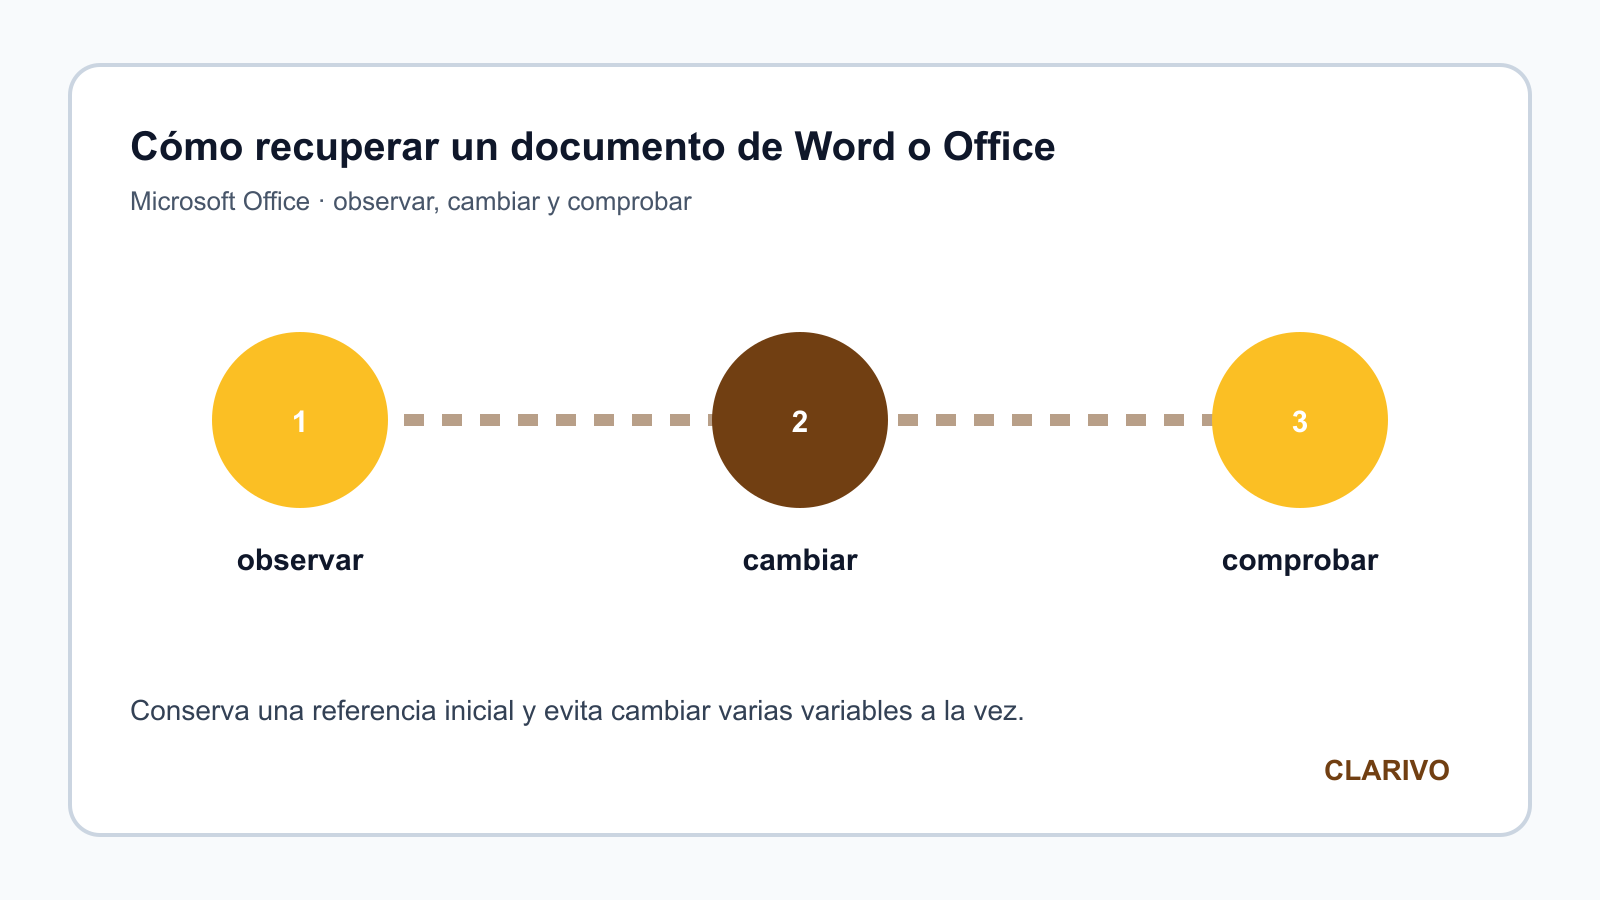
Task: Click the title 'Cómo recuperar un documento de Word o Office'
Action: click(593, 147)
